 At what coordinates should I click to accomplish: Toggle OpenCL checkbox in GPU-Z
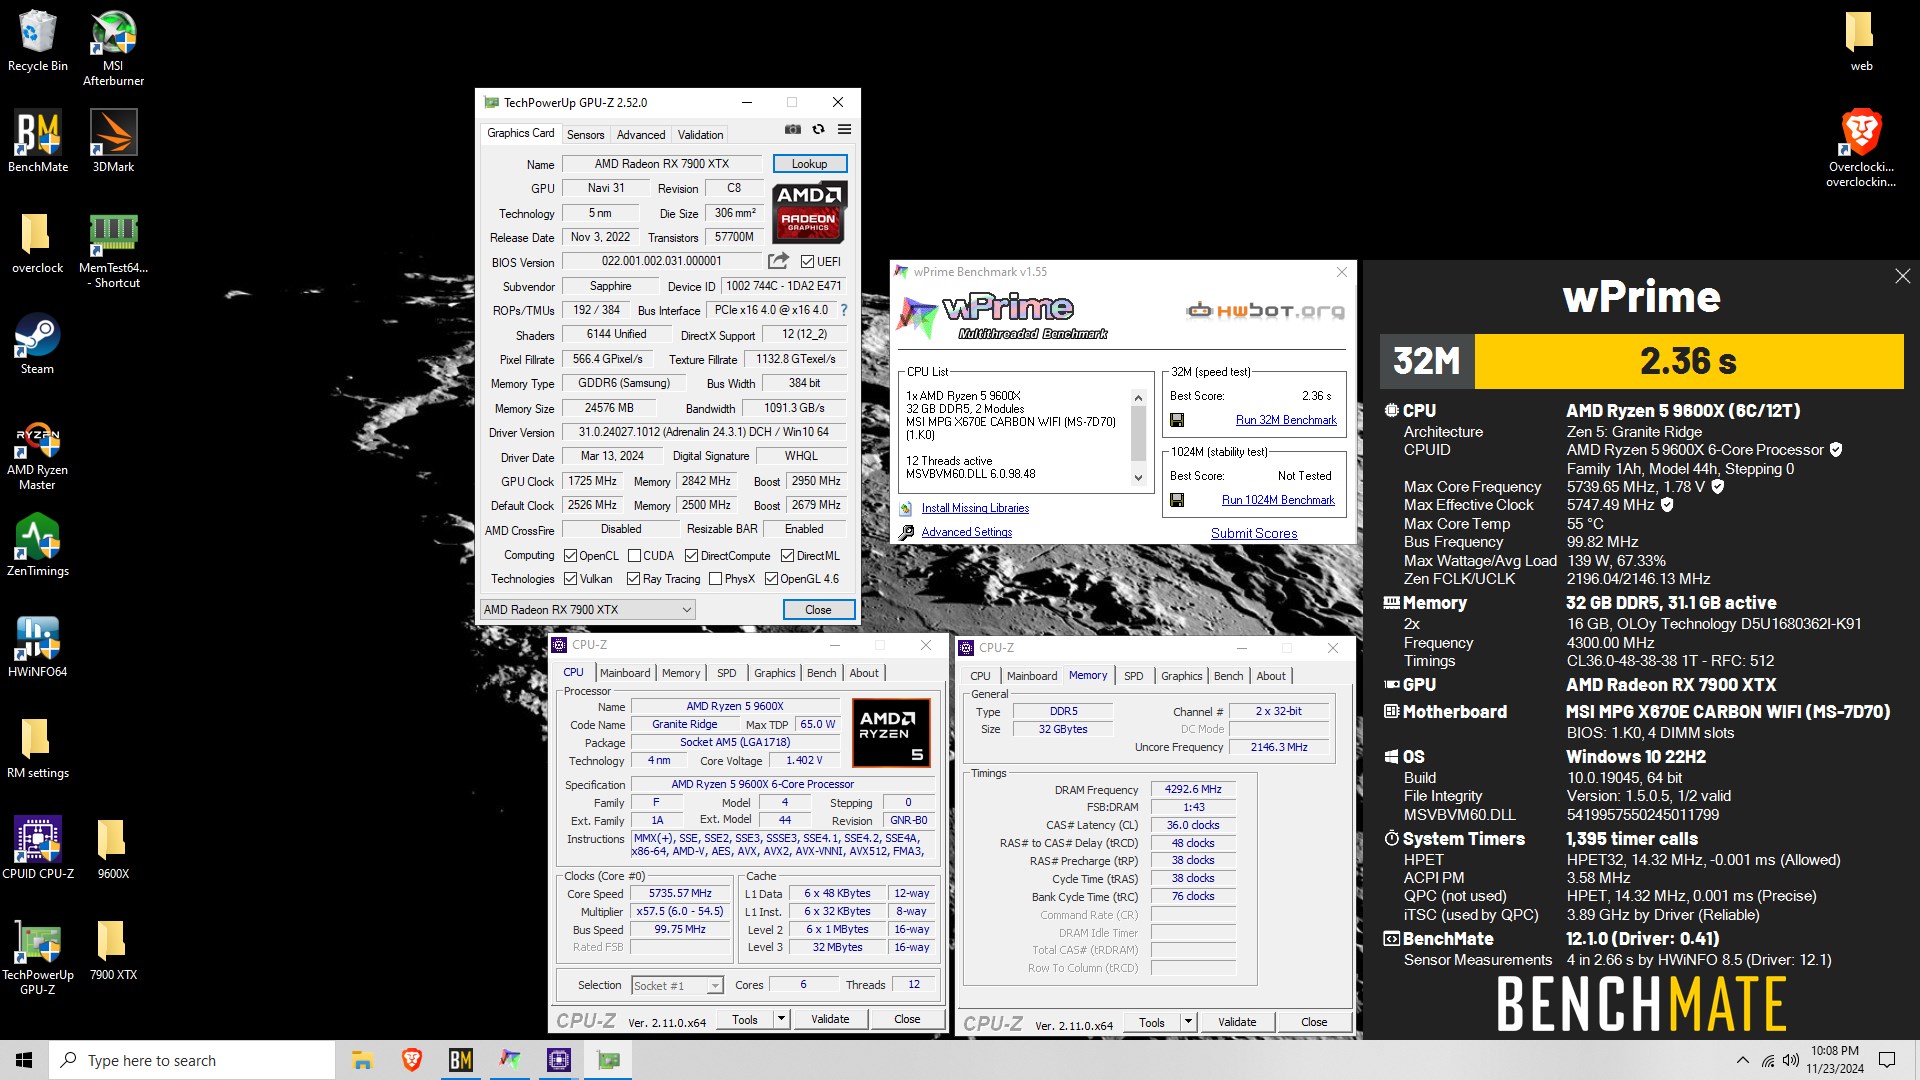click(x=570, y=556)
